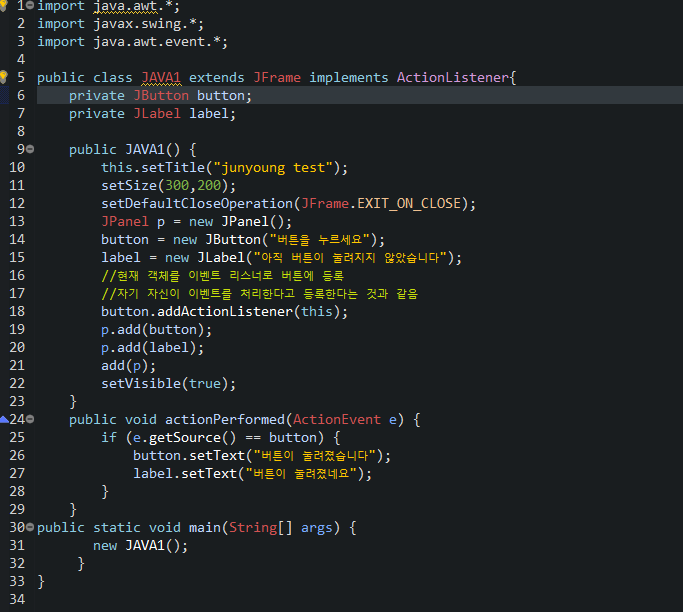683x612 pixels.
Task: Collapse the import block fold on line 1
Action: point(30,6)
